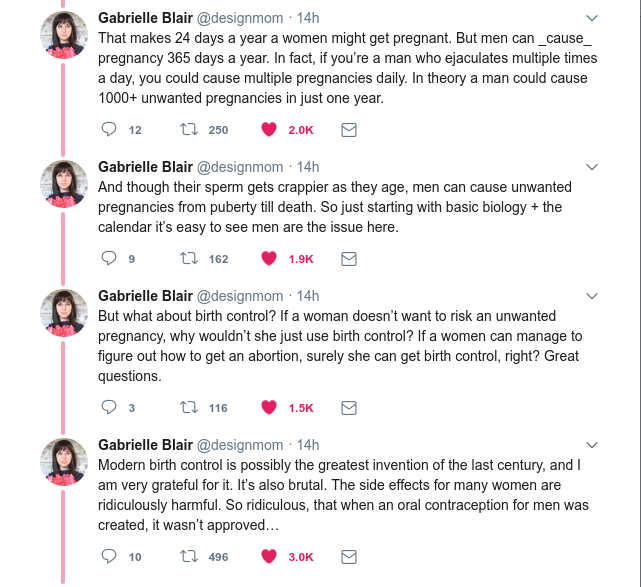This screenshot has width=641, height=587.
Task: Retweet the tweet with 116 retweets
Action: (x=187, y=407)
